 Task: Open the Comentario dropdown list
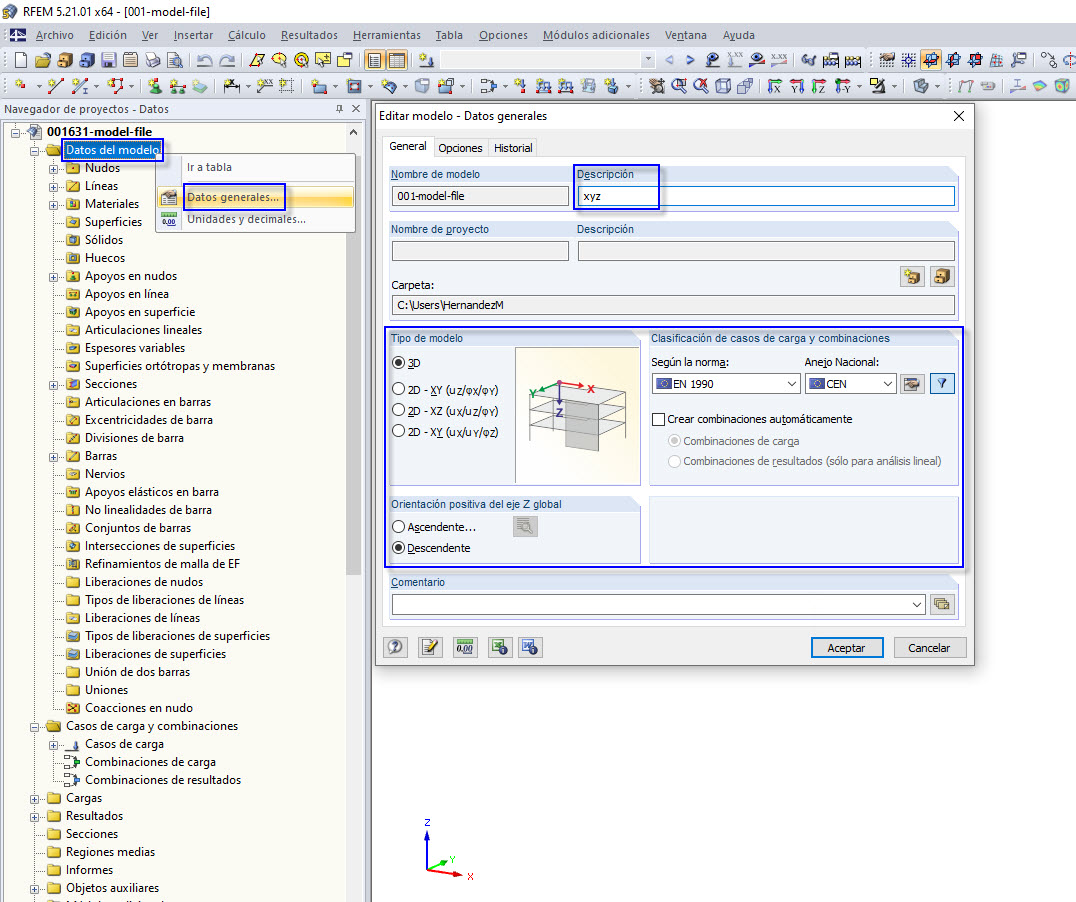[917, 605]
